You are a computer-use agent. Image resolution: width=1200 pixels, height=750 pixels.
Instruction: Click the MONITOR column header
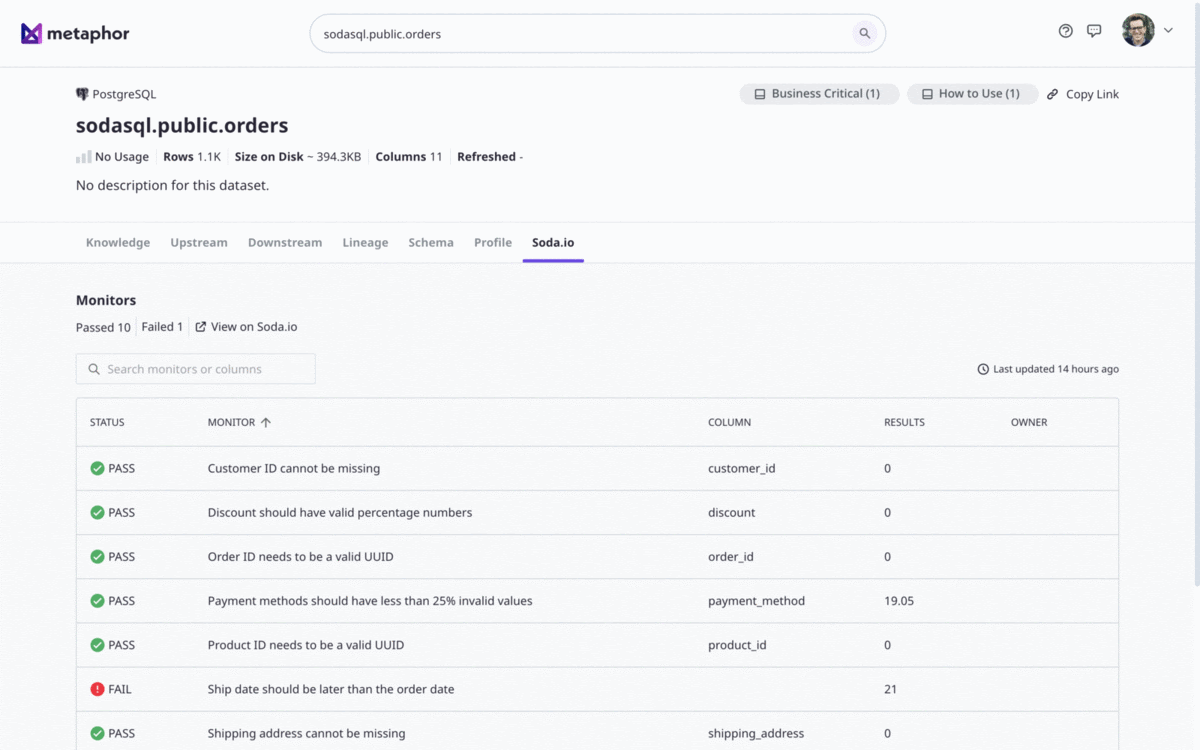[231, 423]
